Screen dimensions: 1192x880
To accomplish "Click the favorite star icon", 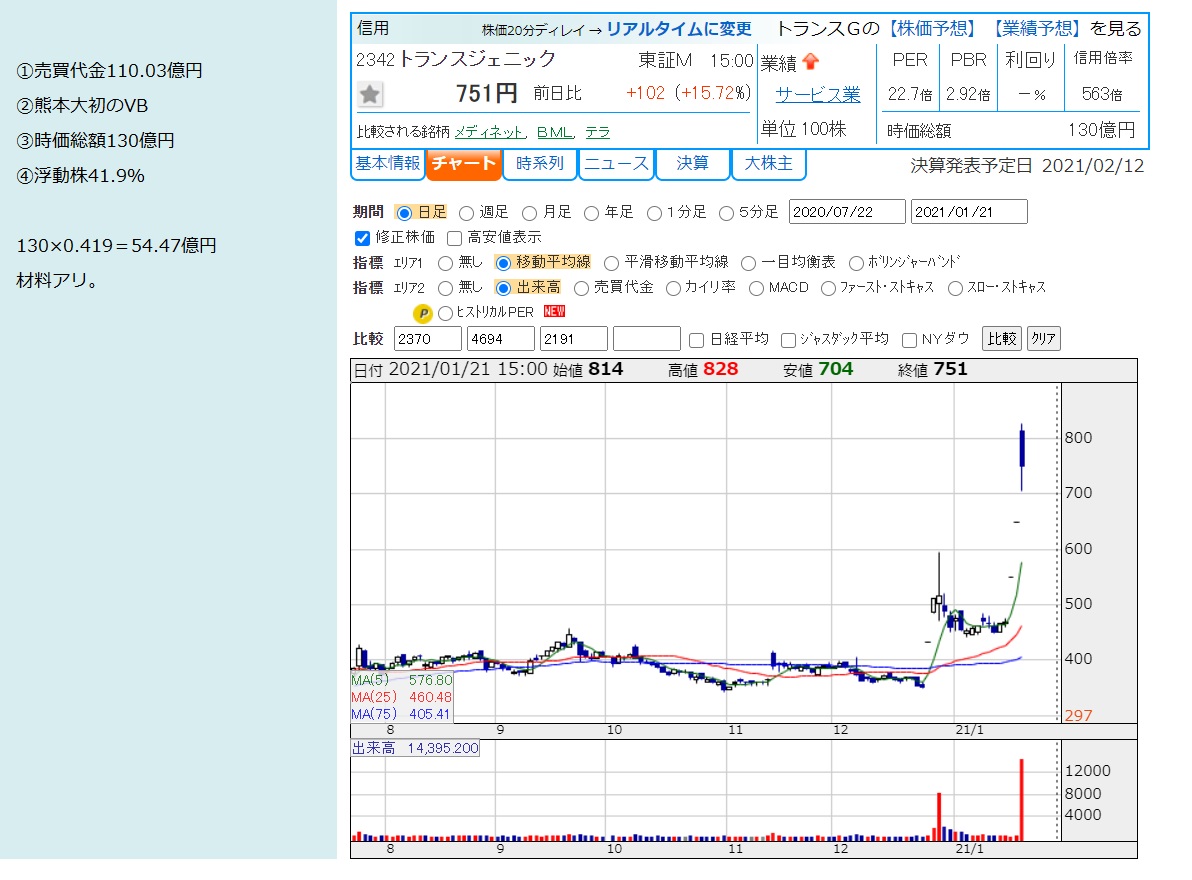I will [x=370, y=94].
